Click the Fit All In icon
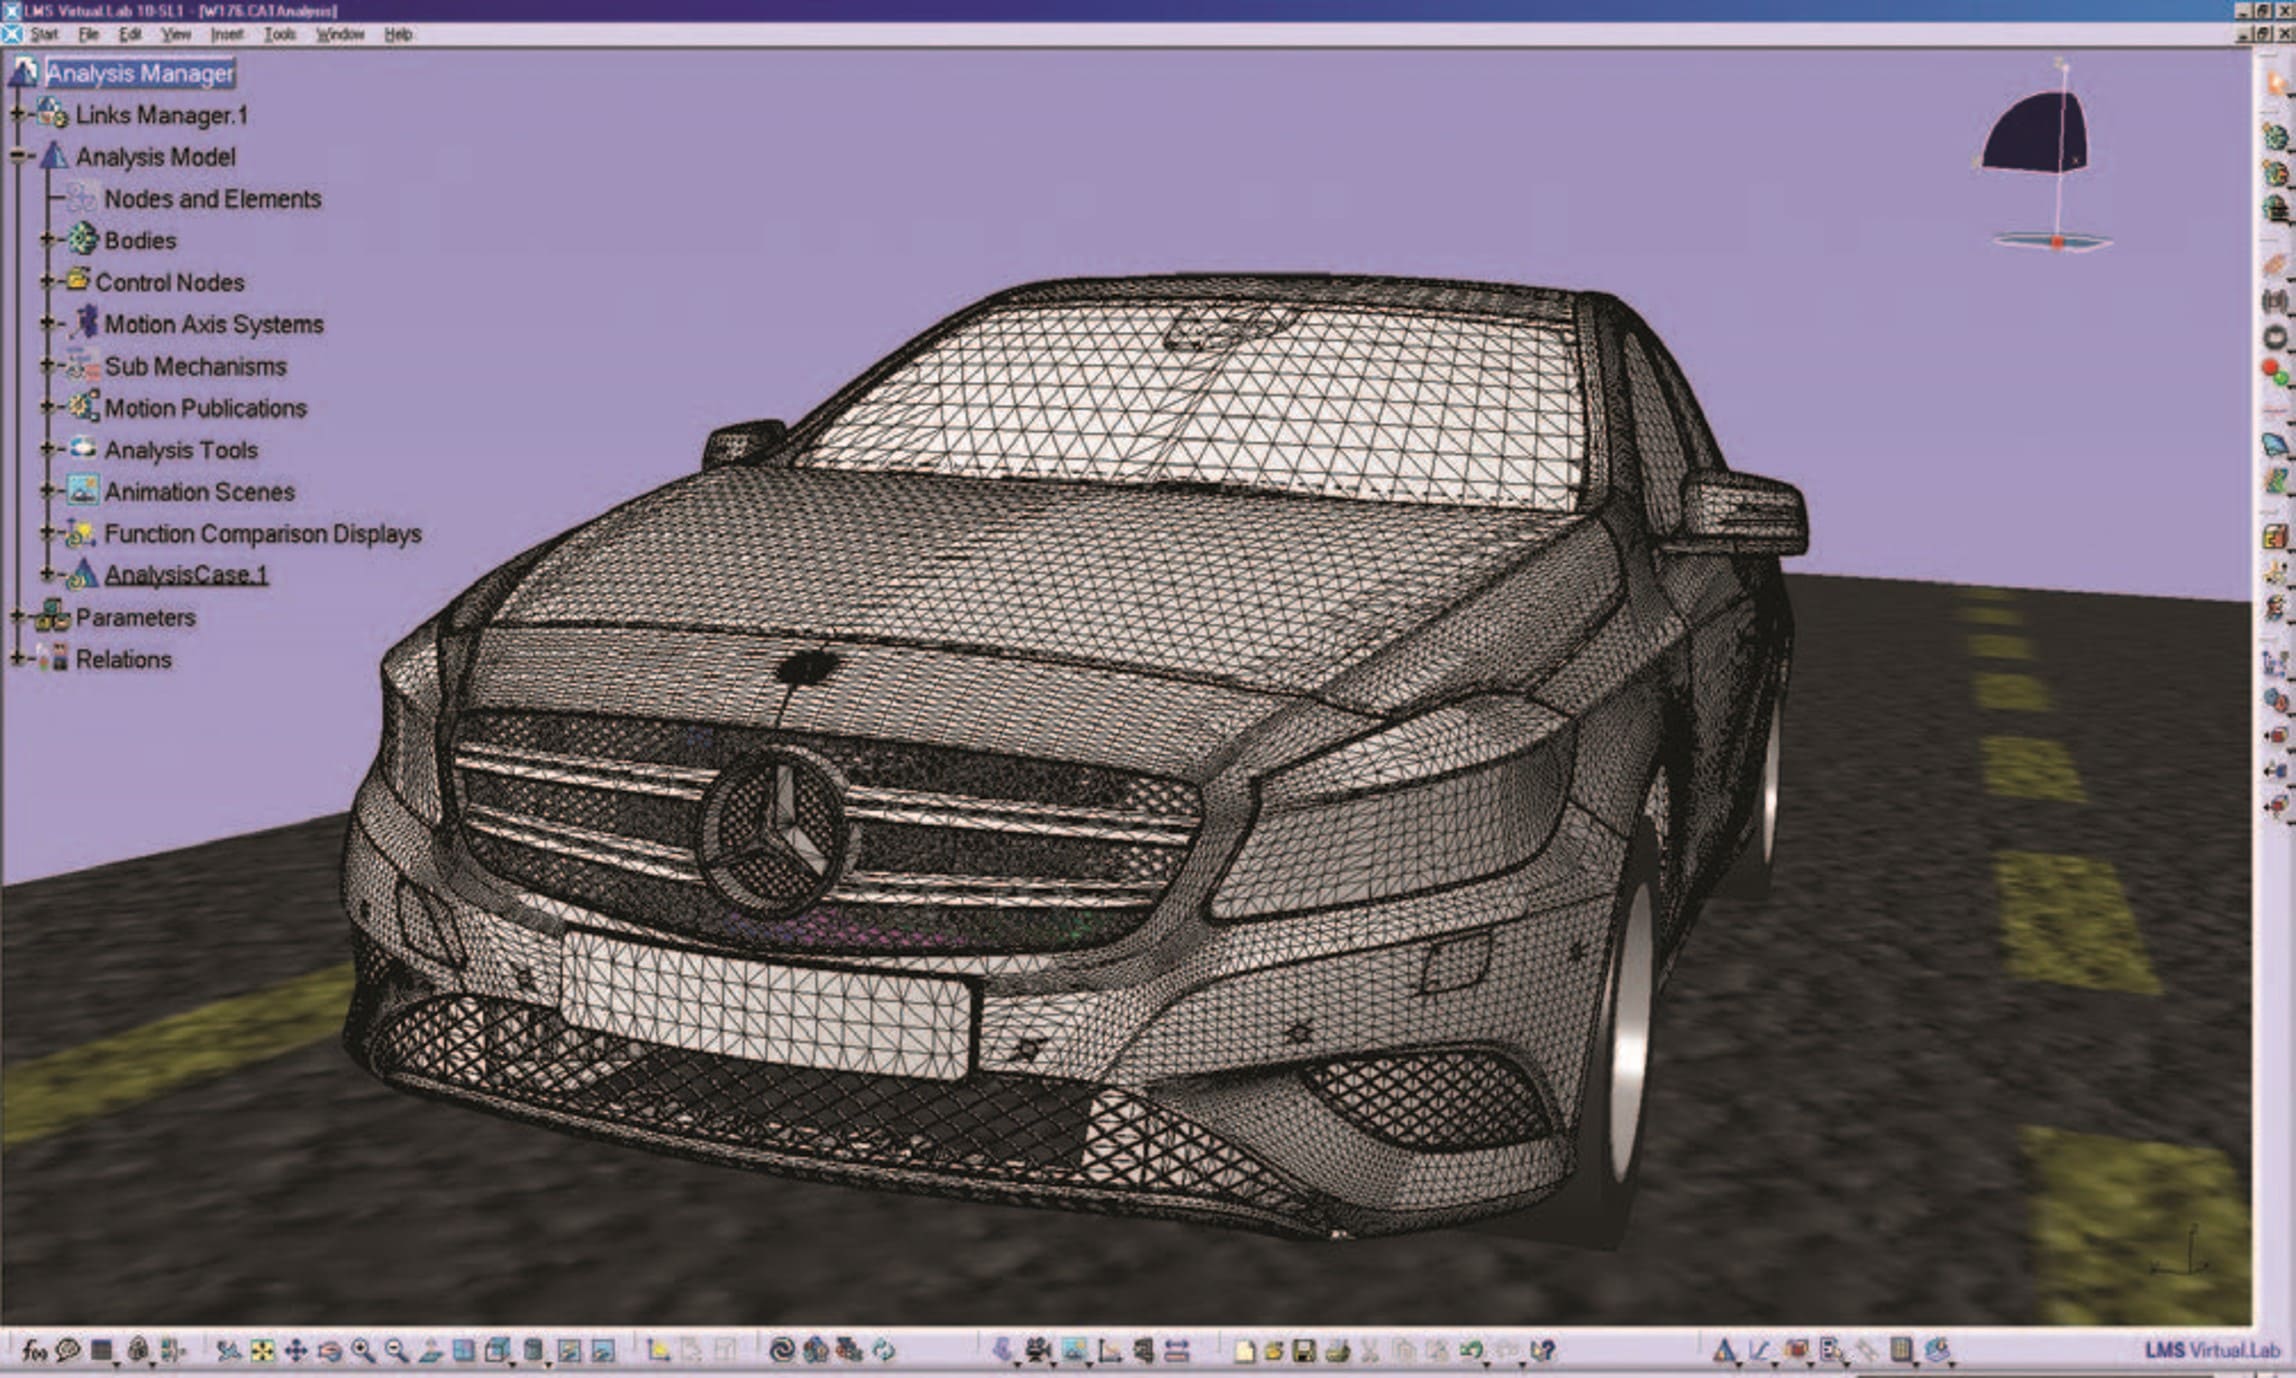2296x1378 pixels. (262, 1351)
